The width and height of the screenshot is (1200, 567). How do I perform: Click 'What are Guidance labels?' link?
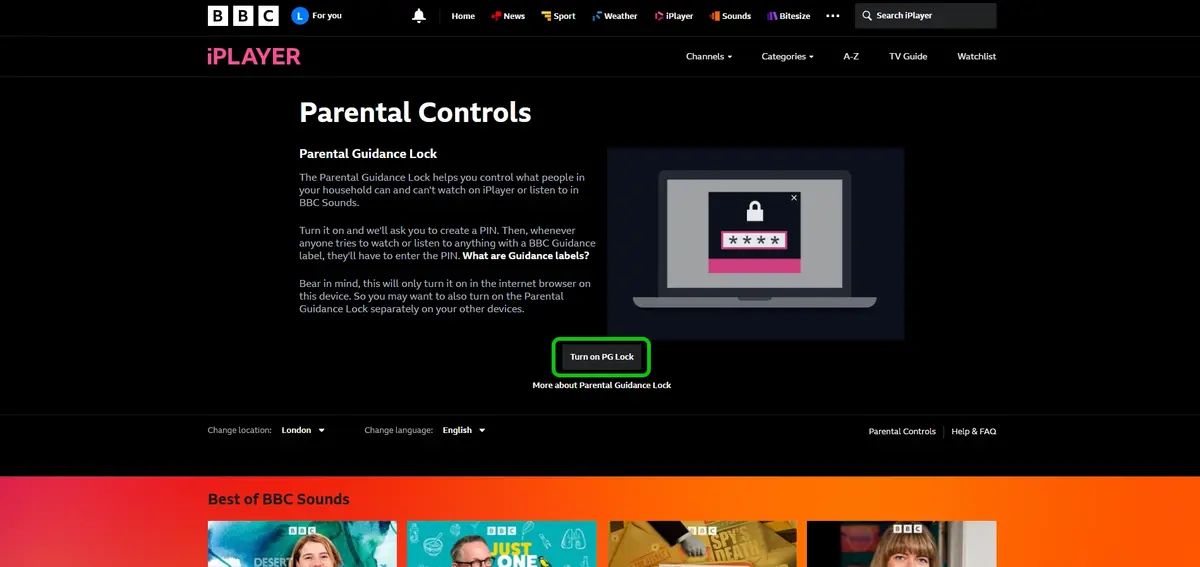point(526,255)
